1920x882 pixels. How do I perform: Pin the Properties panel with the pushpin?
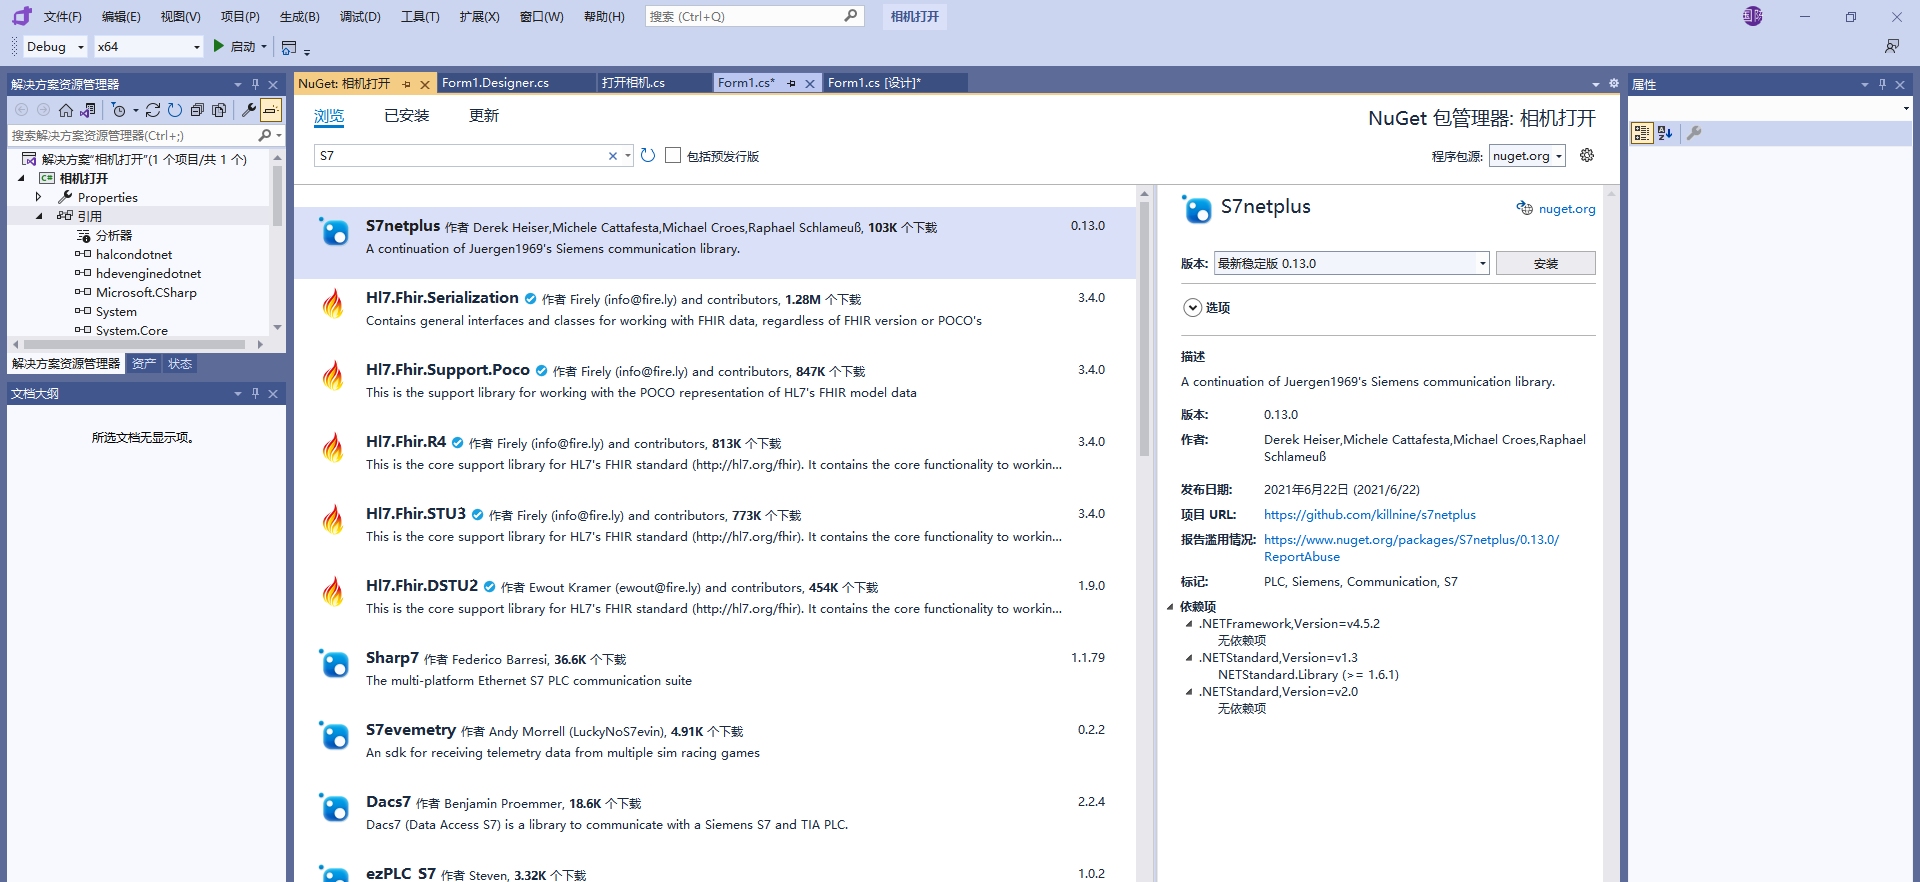pyautogui.click(x=1882, y=85)
